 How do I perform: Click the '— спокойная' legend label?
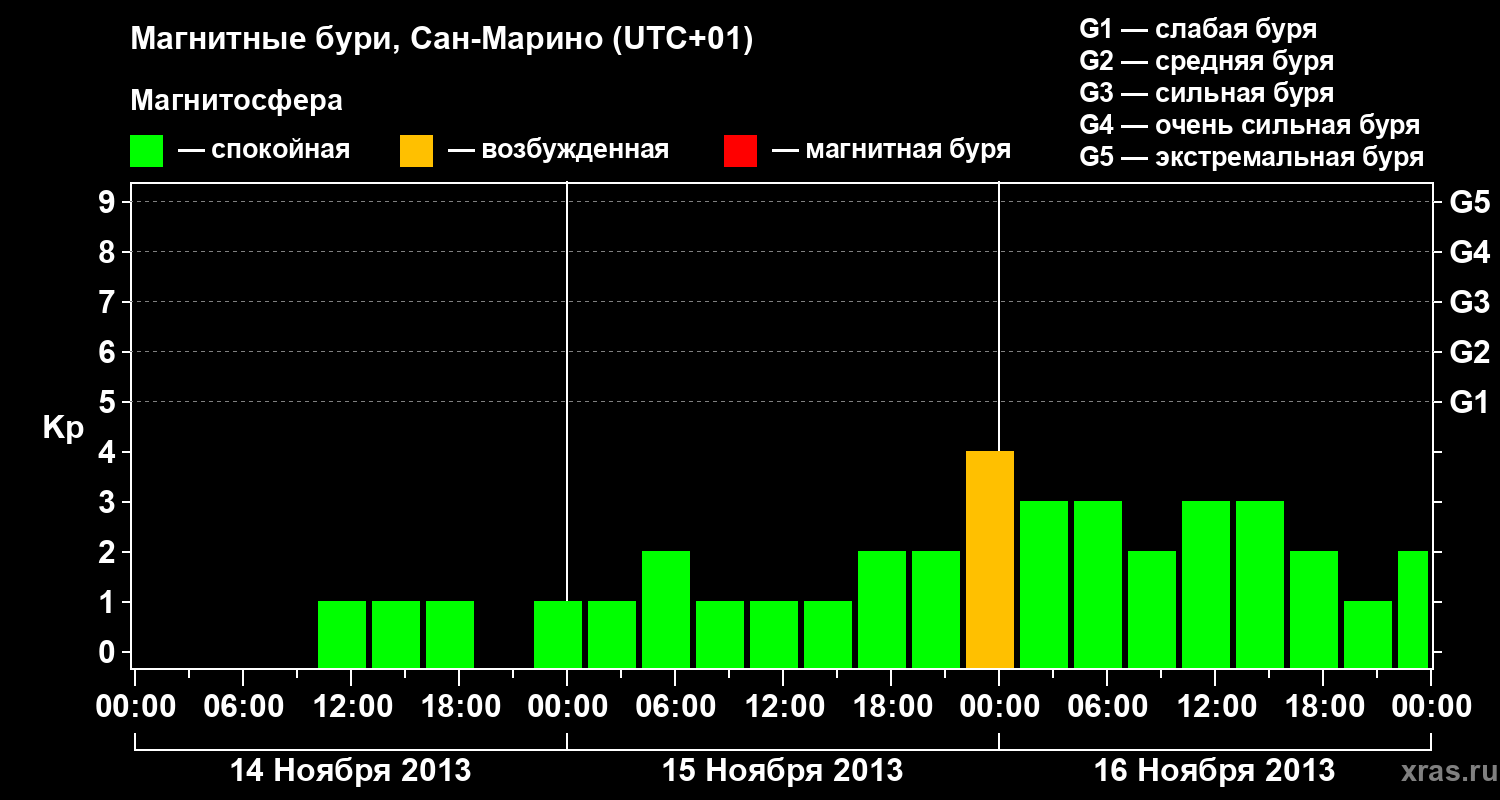pyautogui.click(x=264, y=150)
